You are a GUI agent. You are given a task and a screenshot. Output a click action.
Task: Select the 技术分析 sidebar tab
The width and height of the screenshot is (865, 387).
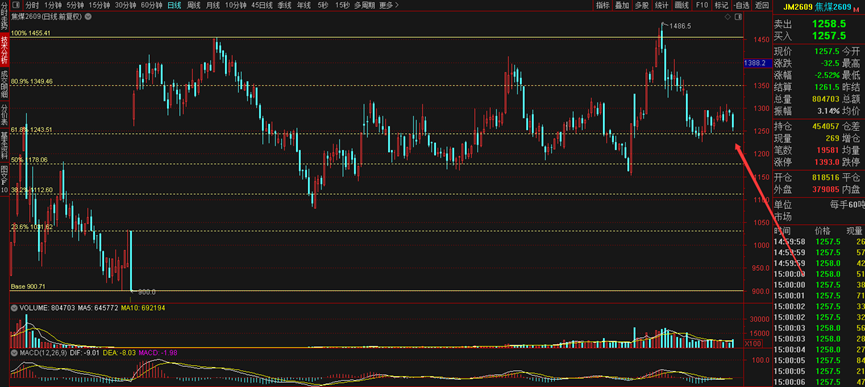(x=4, y=49)
